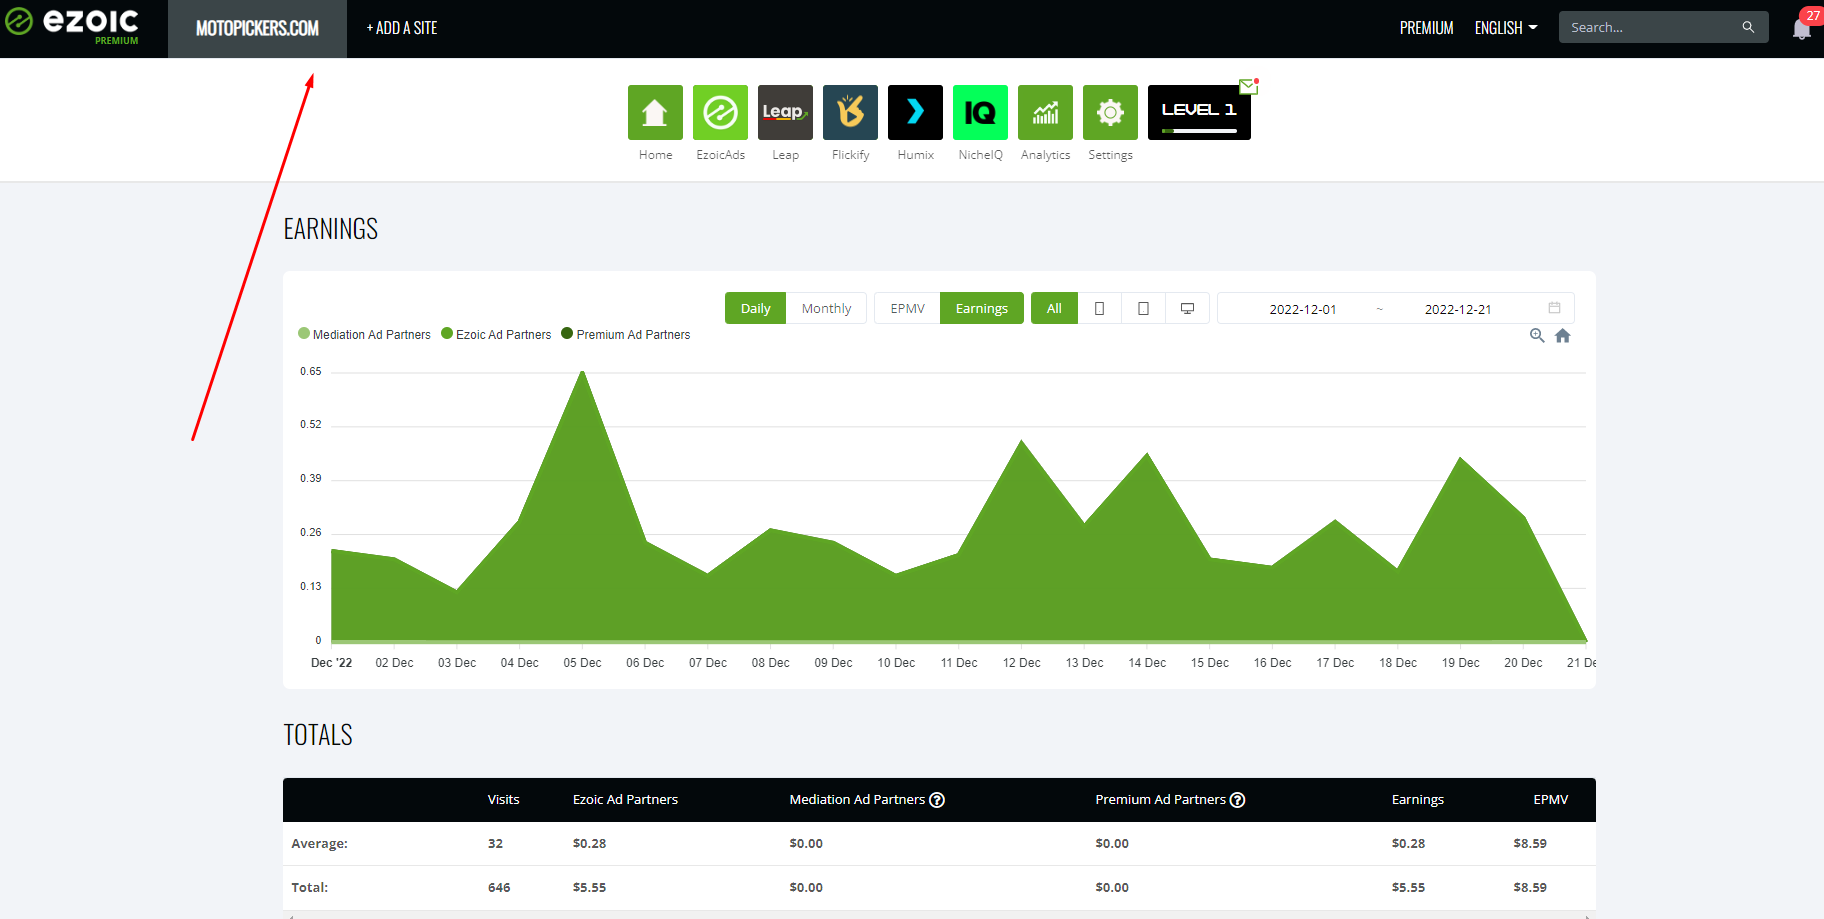
Task: Click the Level 1 badge
Action: [1199, 112]
